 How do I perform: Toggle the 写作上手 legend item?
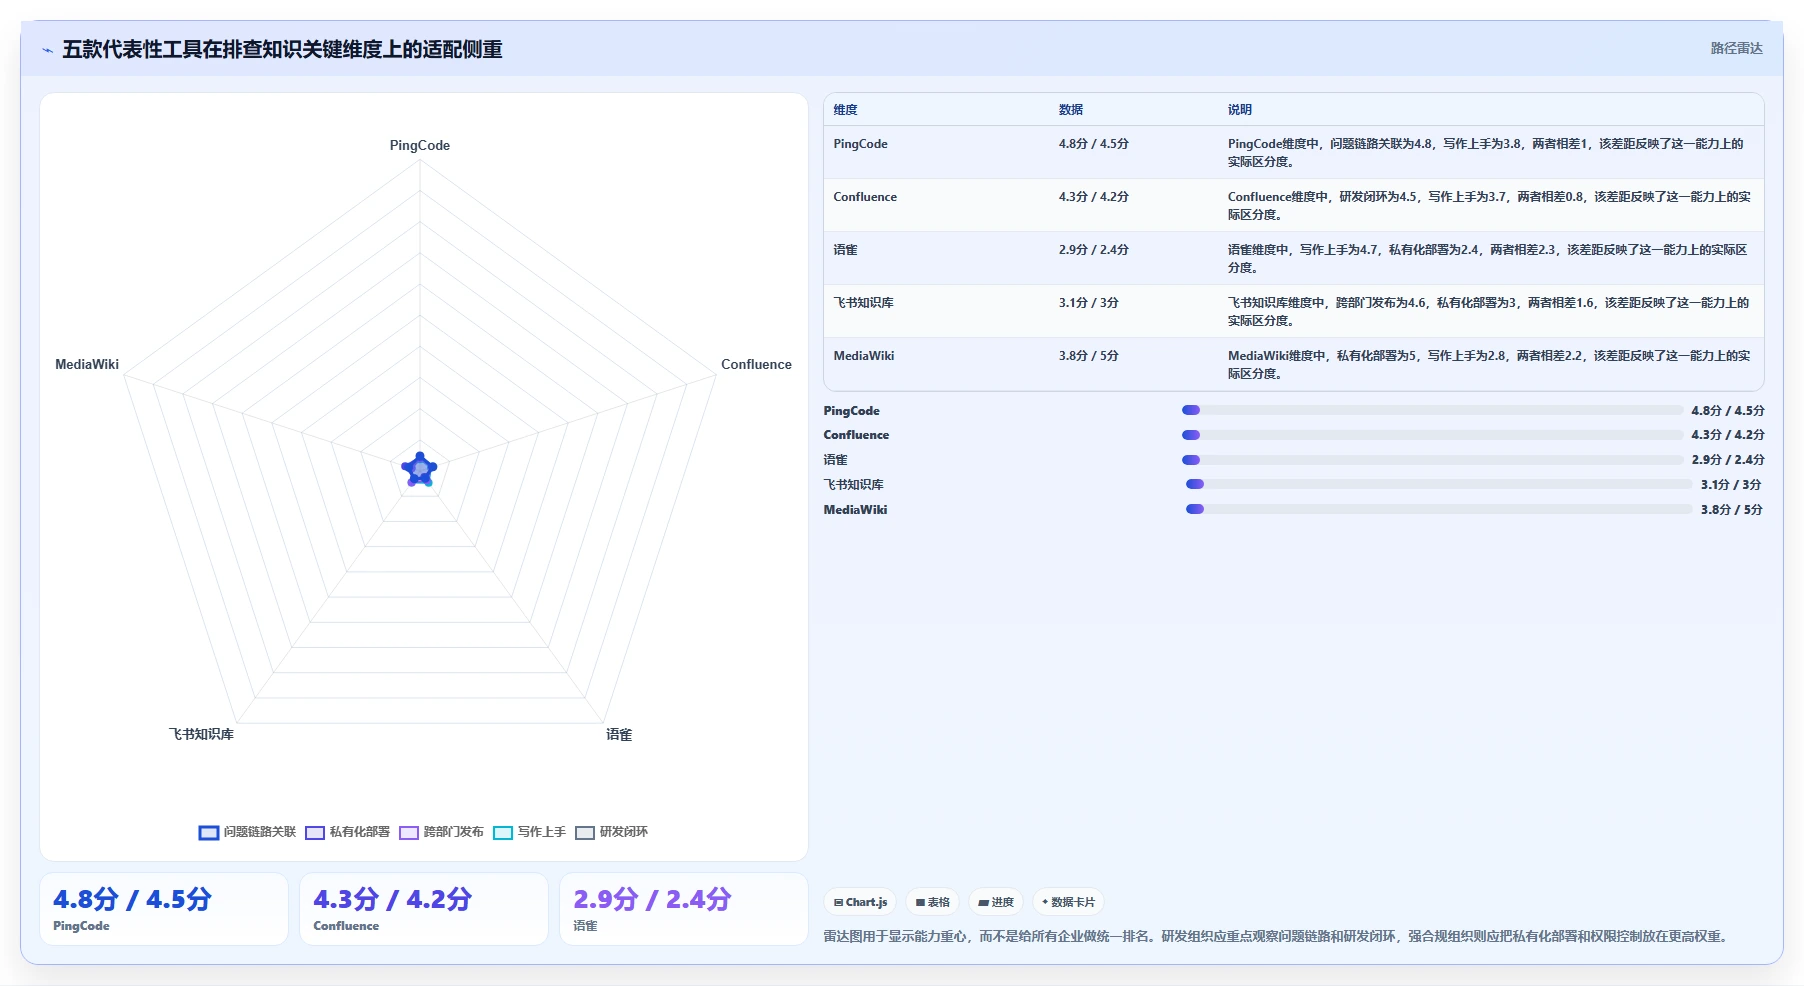click(529, 832)
